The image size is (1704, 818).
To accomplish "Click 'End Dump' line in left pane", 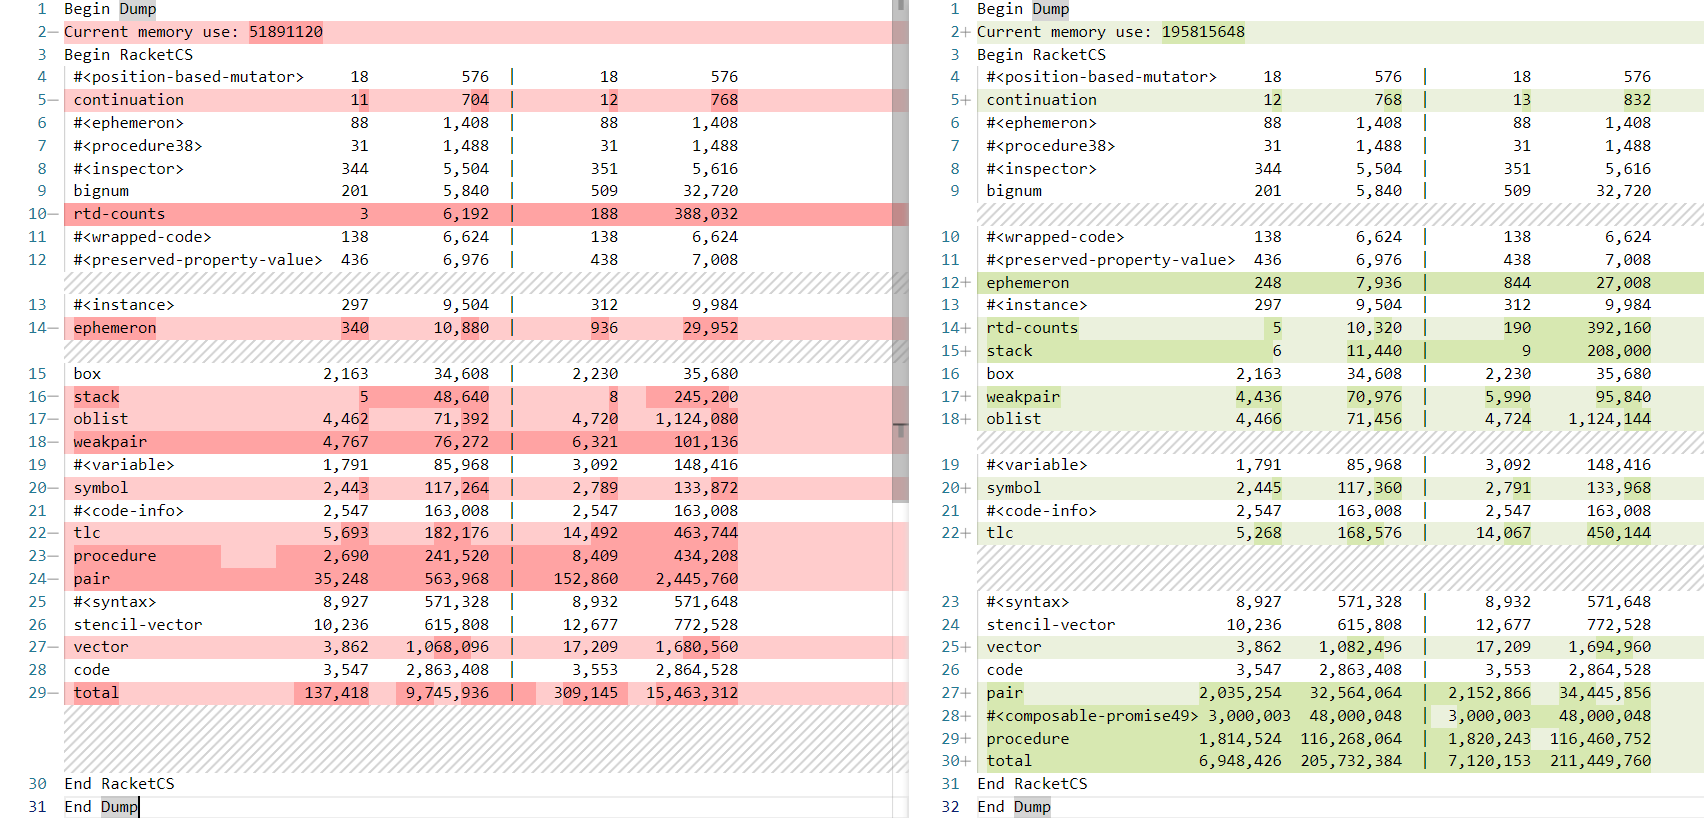I will tap(101, 807).
